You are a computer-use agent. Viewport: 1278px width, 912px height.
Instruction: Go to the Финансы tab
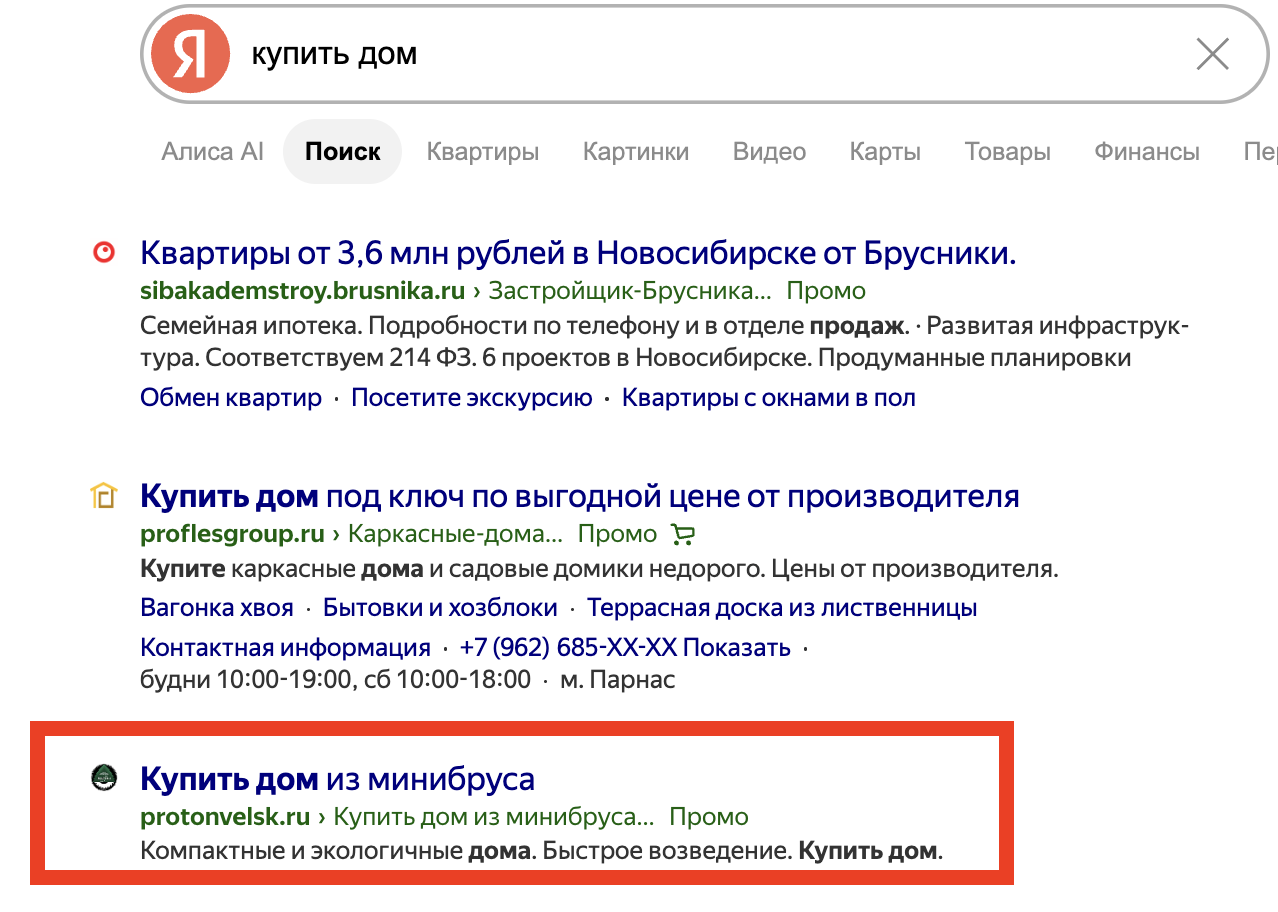(x=1147, y=152)
